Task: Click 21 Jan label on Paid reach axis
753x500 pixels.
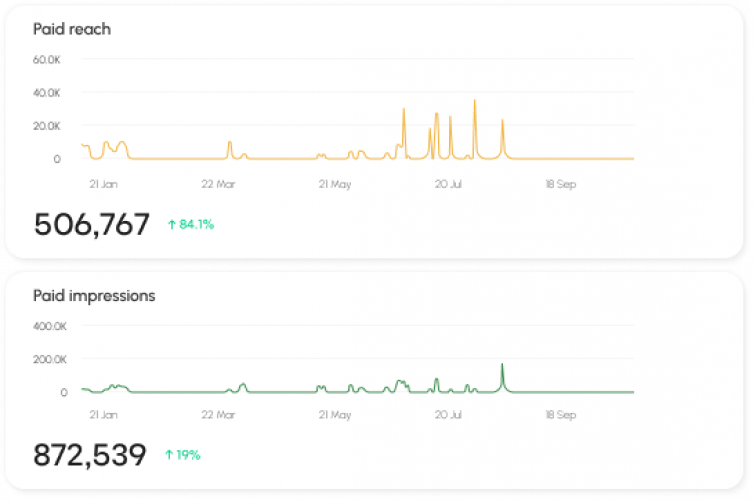Action: coord(104,184)
